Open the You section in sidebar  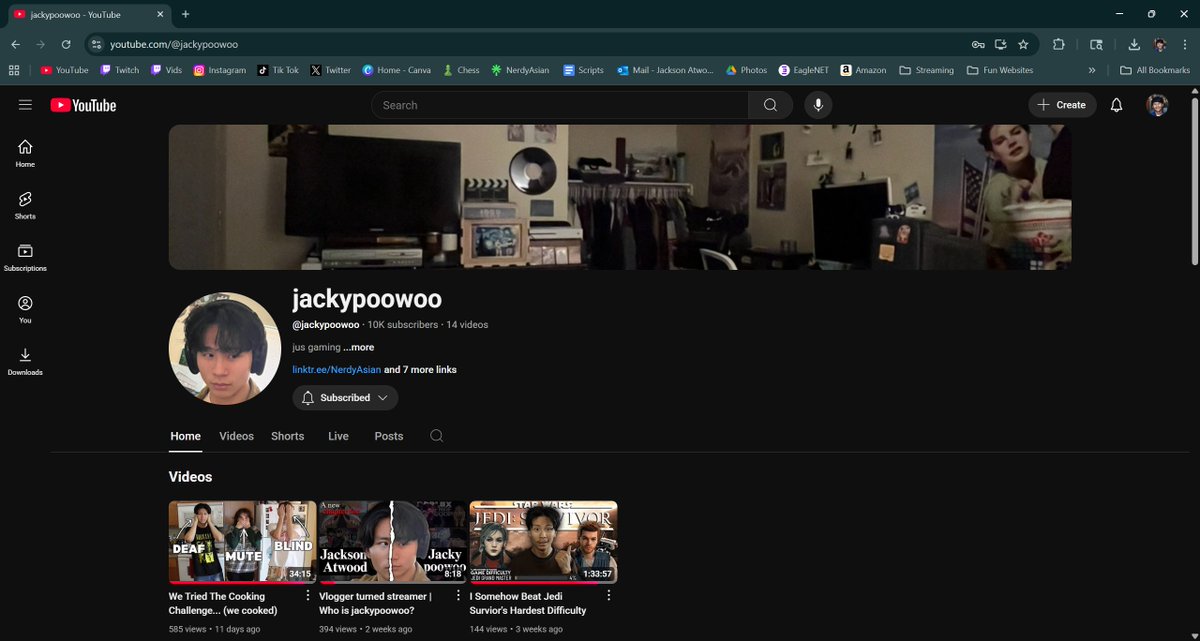[25, 310]
